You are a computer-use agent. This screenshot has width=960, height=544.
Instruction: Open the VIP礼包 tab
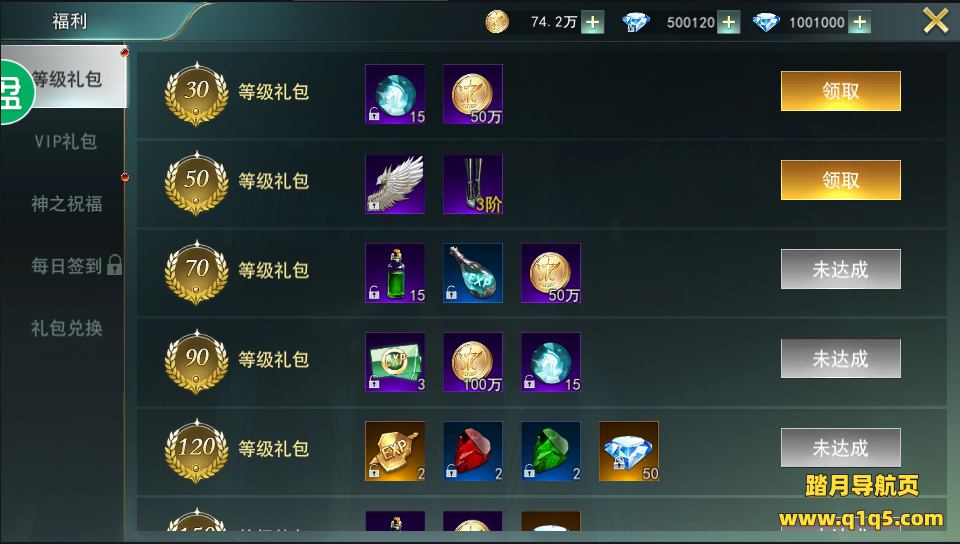click(x=66, y=141)
